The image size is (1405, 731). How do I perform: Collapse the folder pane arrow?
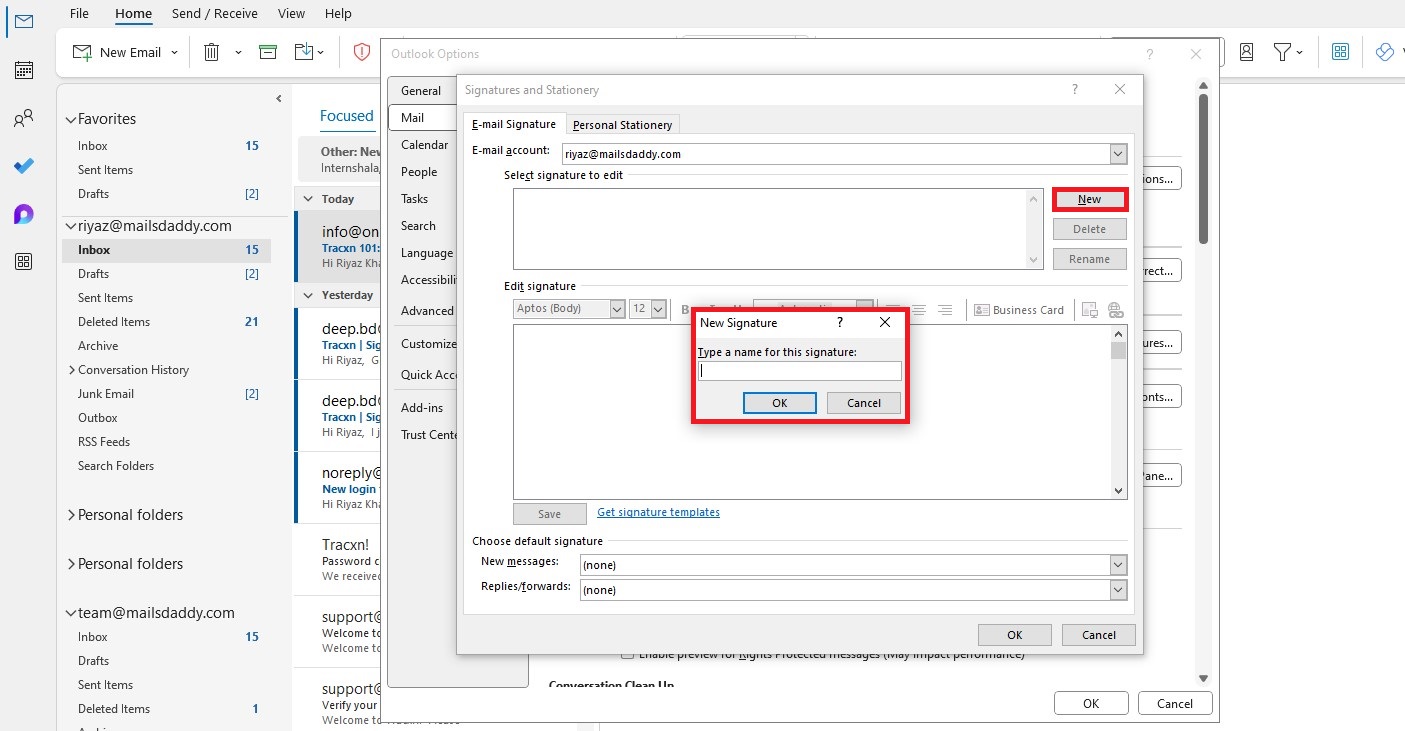(x=279, y=98)
